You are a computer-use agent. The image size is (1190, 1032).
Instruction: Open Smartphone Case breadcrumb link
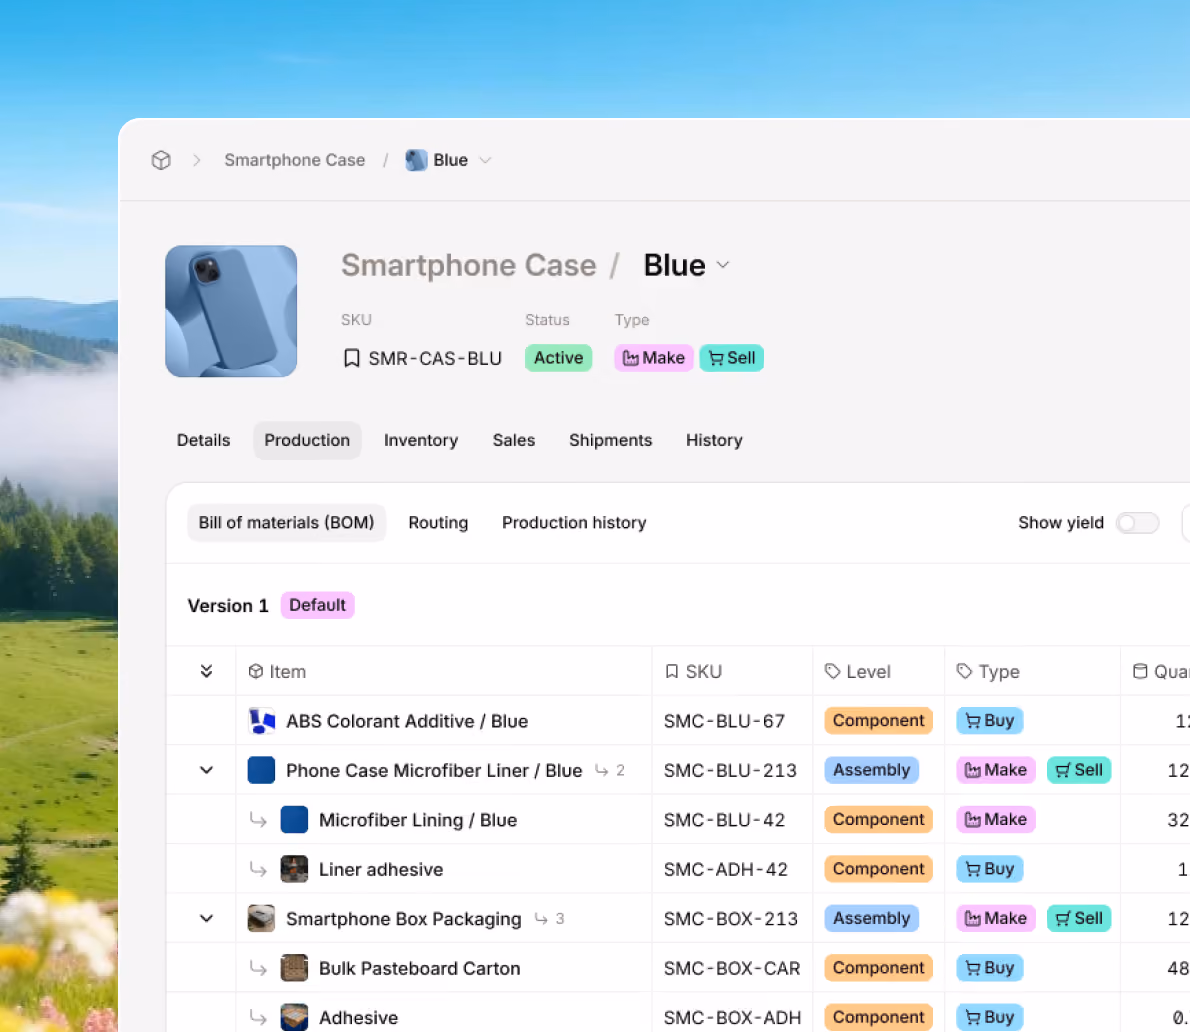[294, 160]
